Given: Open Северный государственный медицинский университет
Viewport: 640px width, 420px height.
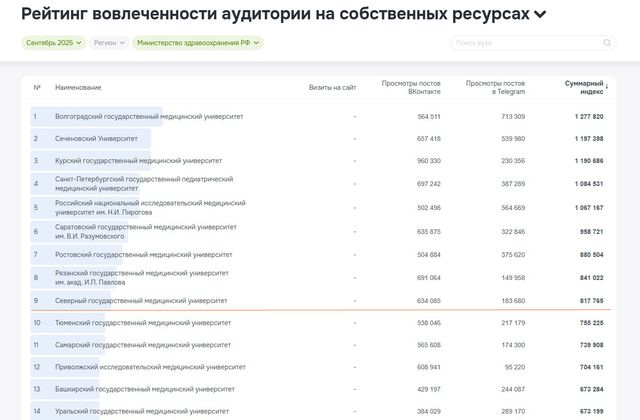Looking at the screenshot, I should coord(141,300).
